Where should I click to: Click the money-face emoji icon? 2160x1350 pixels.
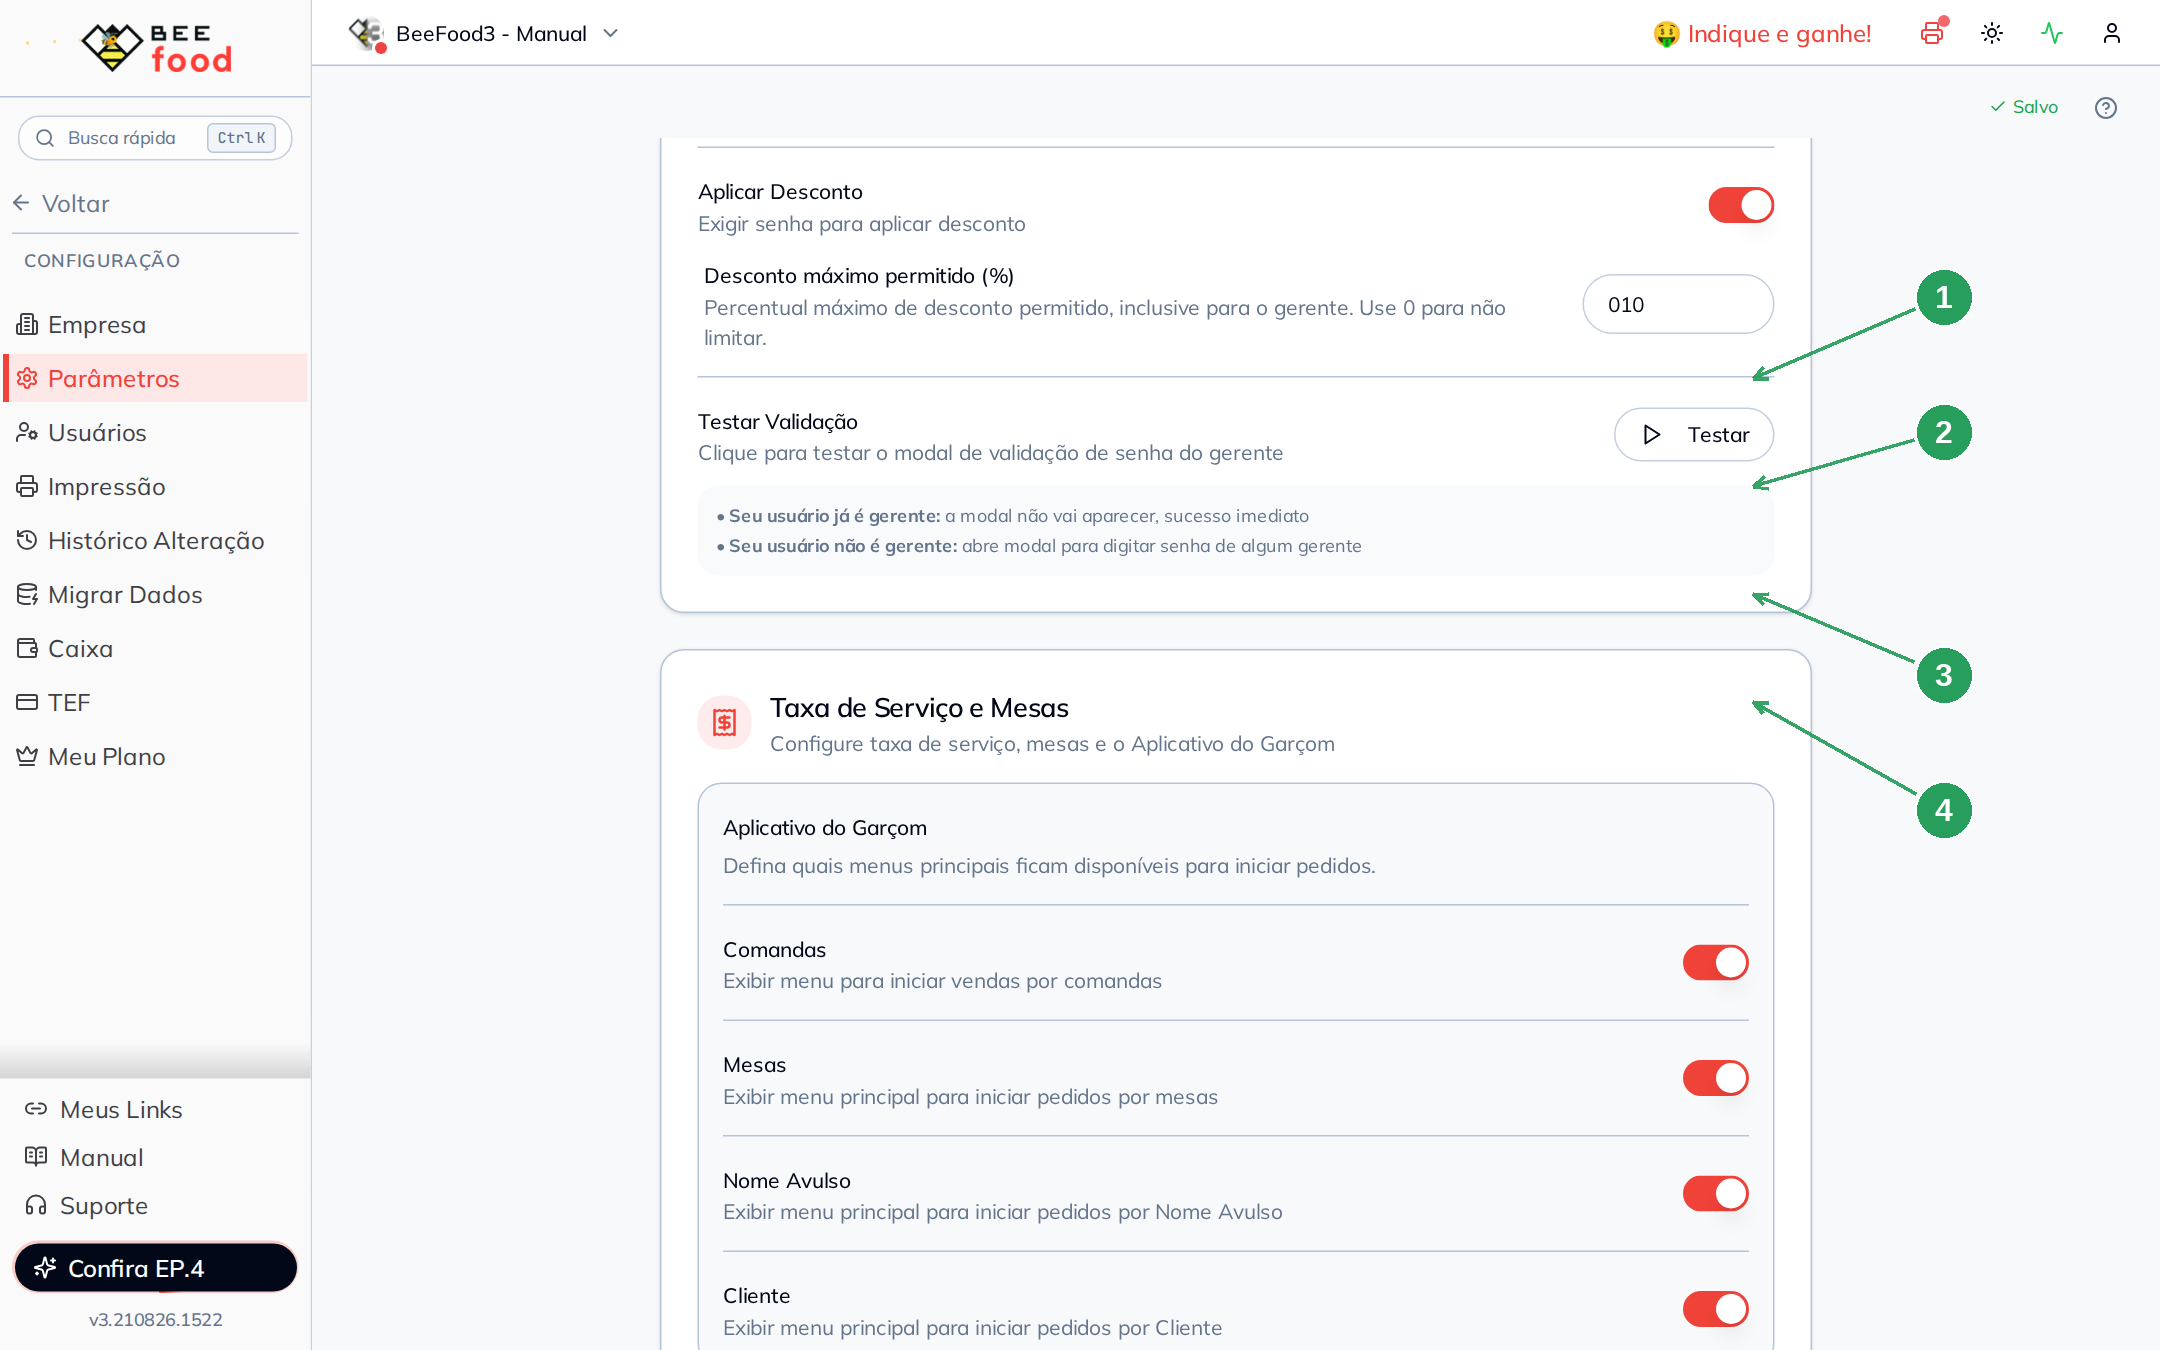click(1666, 34)
